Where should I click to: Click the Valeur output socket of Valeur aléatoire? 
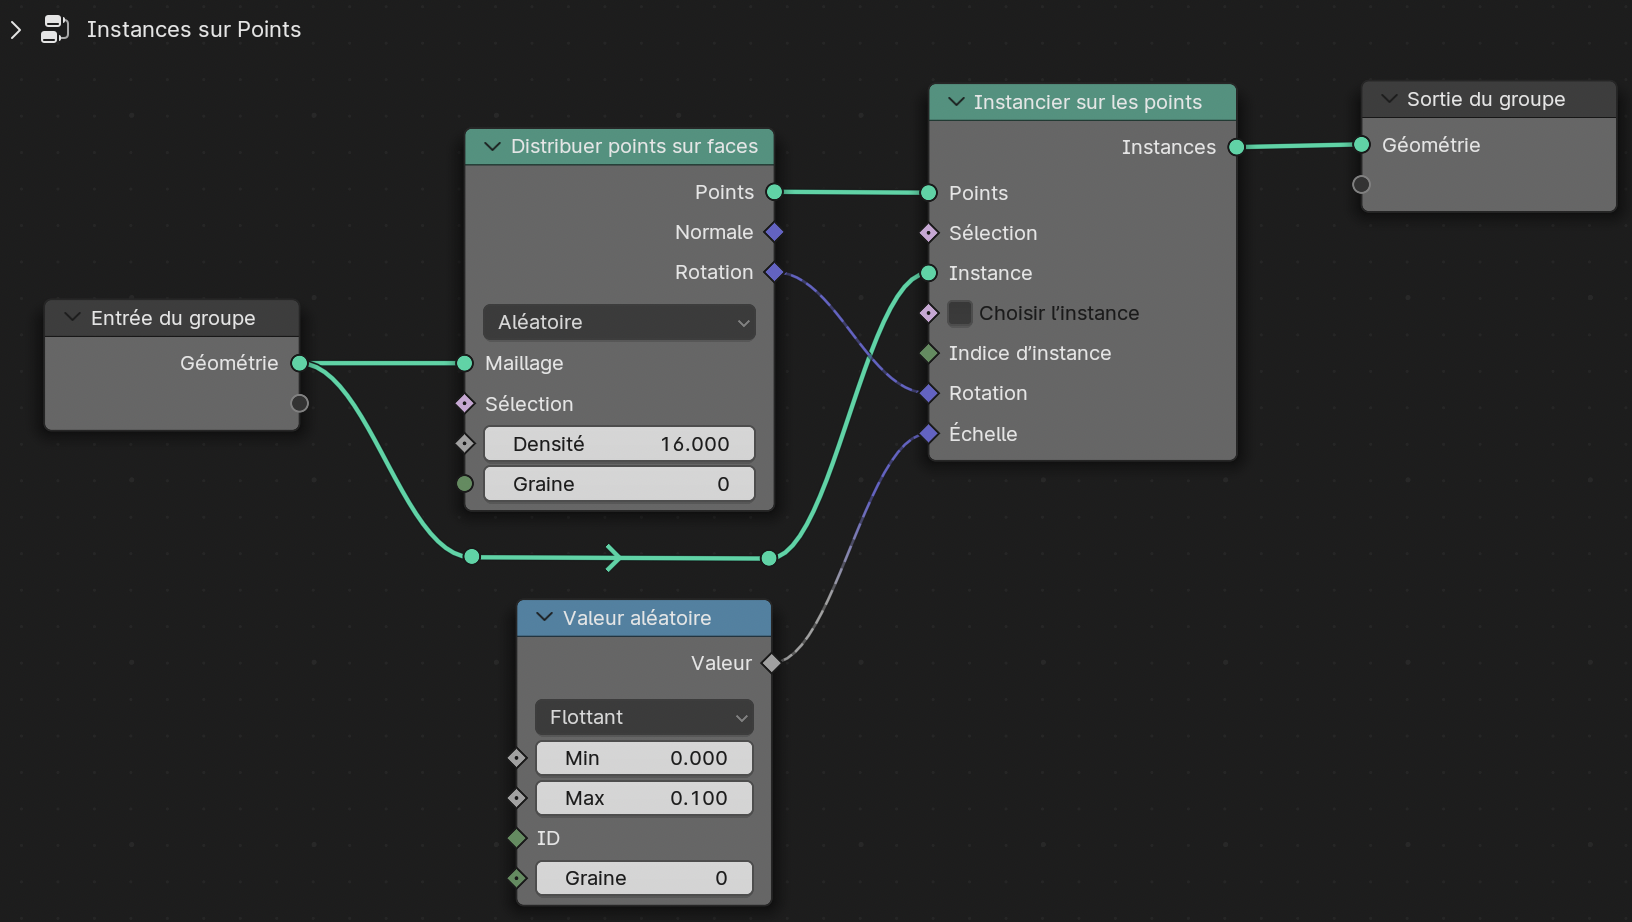click(x=771, y=663)
